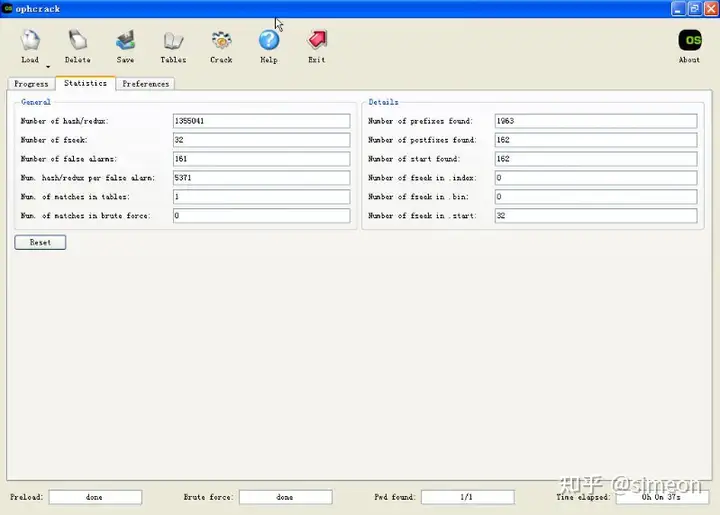720x515 pixels.
Task: Click the fseek in .index field
Action: click(x=596, y=178)
